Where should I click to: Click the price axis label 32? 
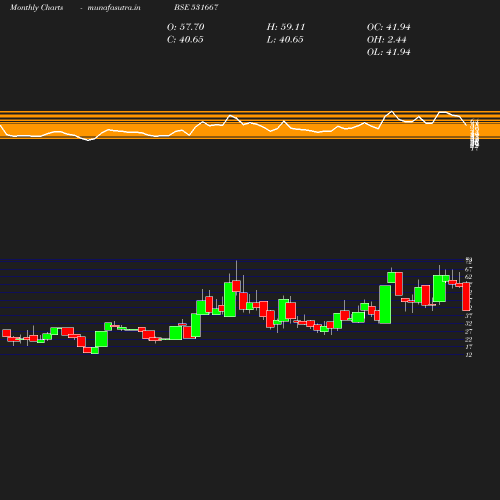pyautogui.click(x=469, y=323)
